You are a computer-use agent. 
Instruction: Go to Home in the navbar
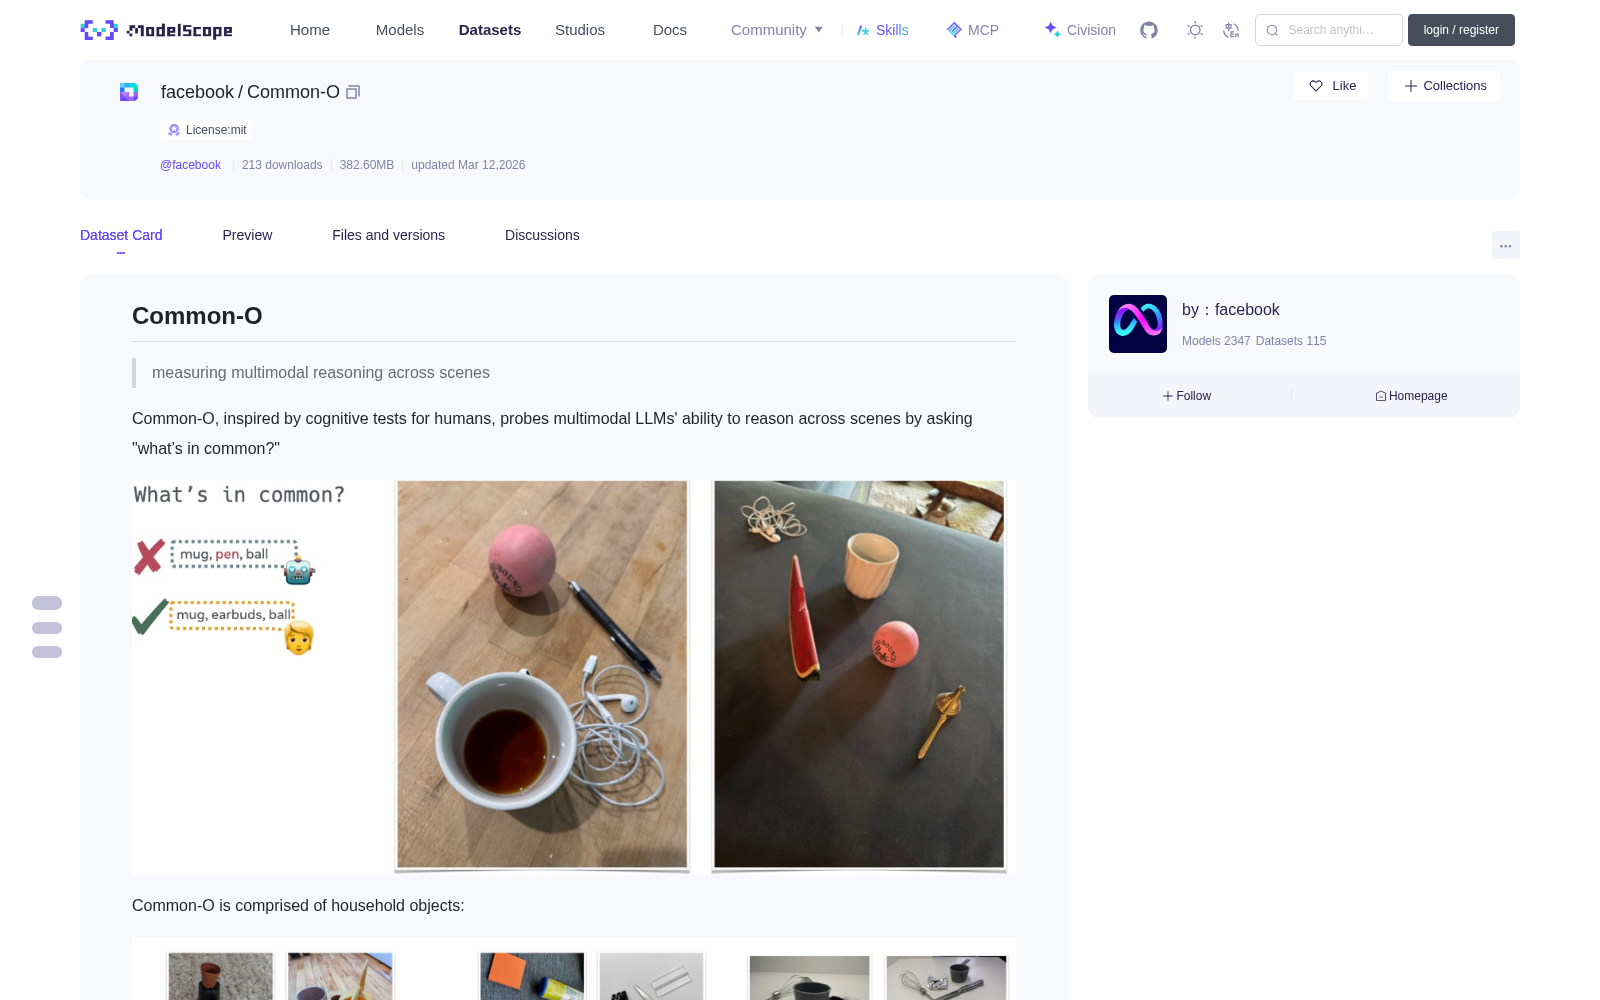coord(310,30)
